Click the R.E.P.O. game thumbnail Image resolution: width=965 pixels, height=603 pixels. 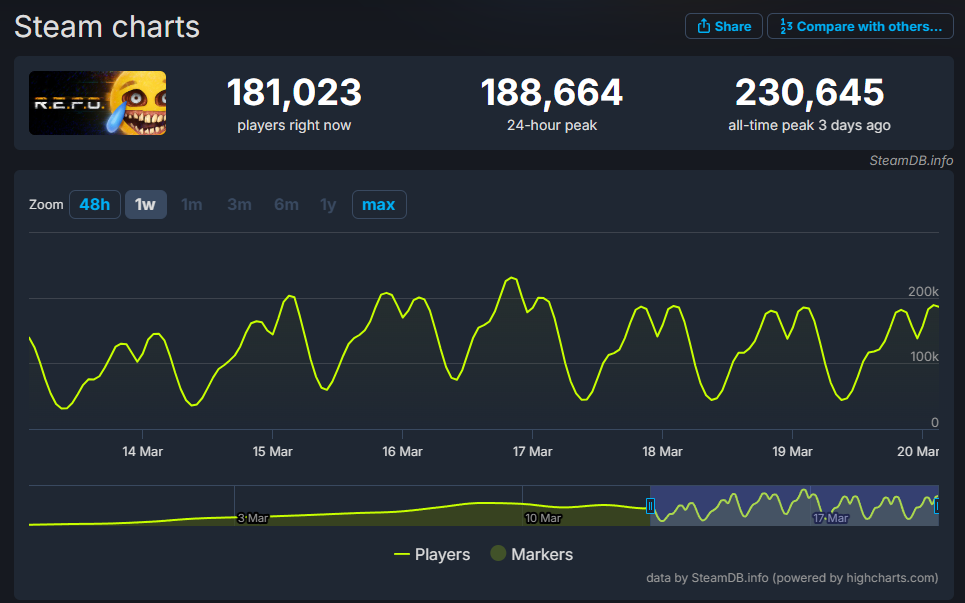[97, 103]
